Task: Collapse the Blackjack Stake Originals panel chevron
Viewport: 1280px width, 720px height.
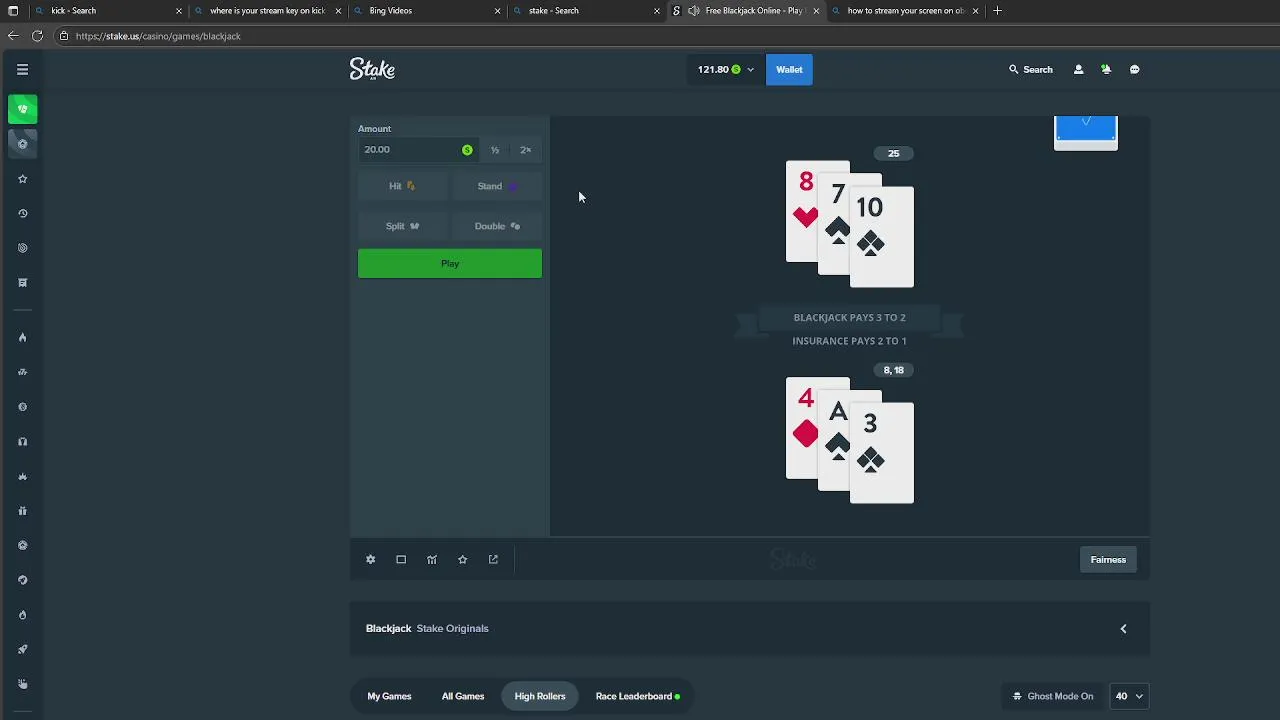Action: [x=1123, y=629]
